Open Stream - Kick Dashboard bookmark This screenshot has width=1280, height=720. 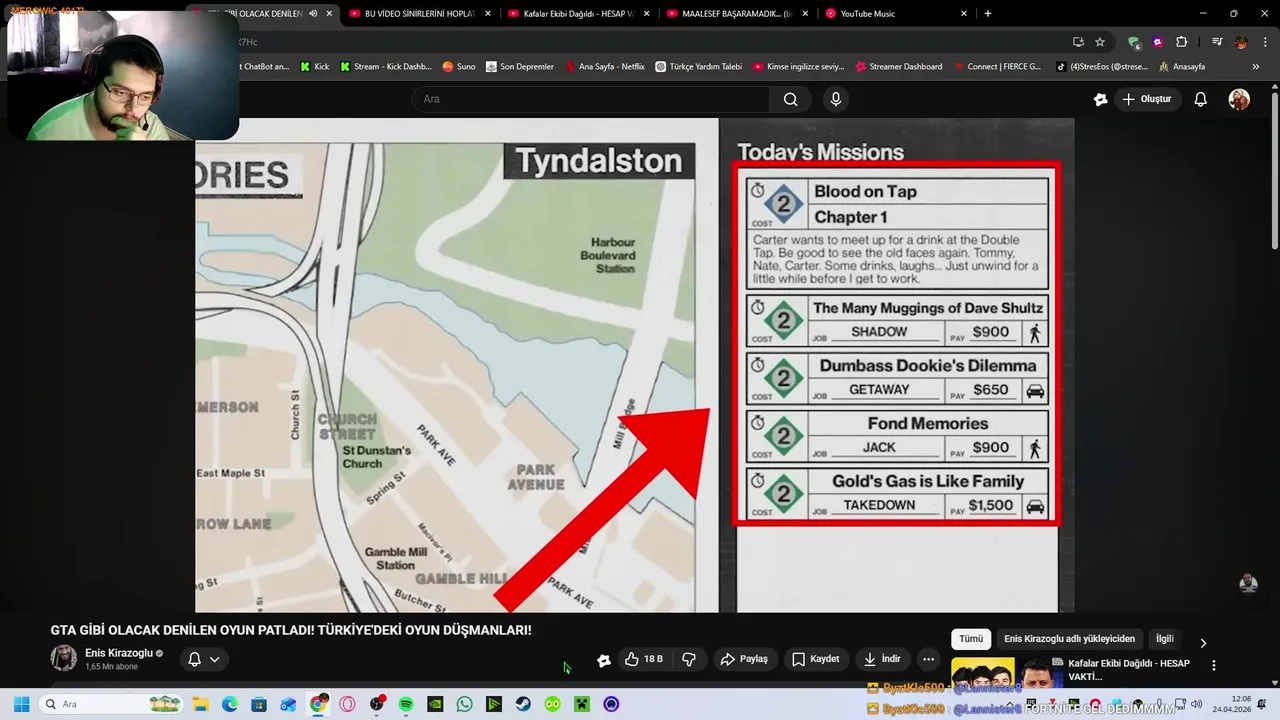(x=386, y=67)
